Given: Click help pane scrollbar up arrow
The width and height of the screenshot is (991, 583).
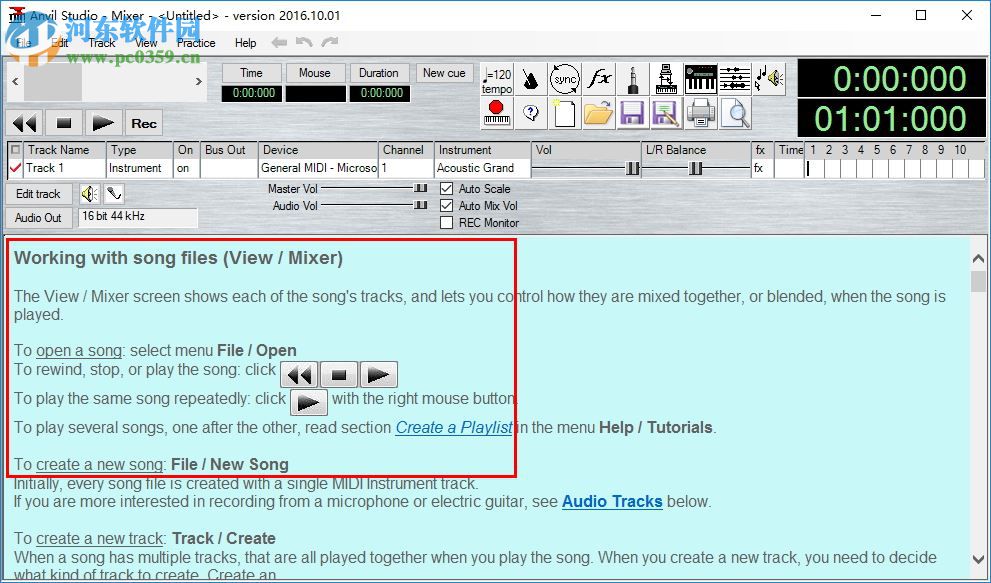Looking at the screenshot, I should coord(978,259).
